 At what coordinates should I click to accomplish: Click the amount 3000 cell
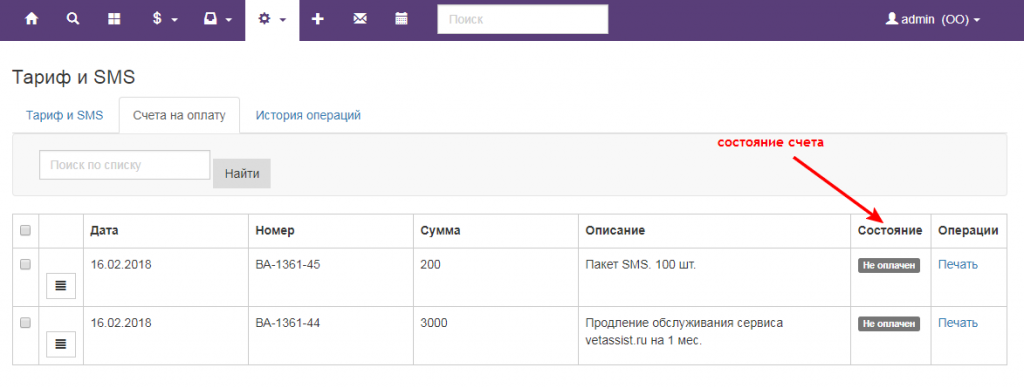coord(434,323)
